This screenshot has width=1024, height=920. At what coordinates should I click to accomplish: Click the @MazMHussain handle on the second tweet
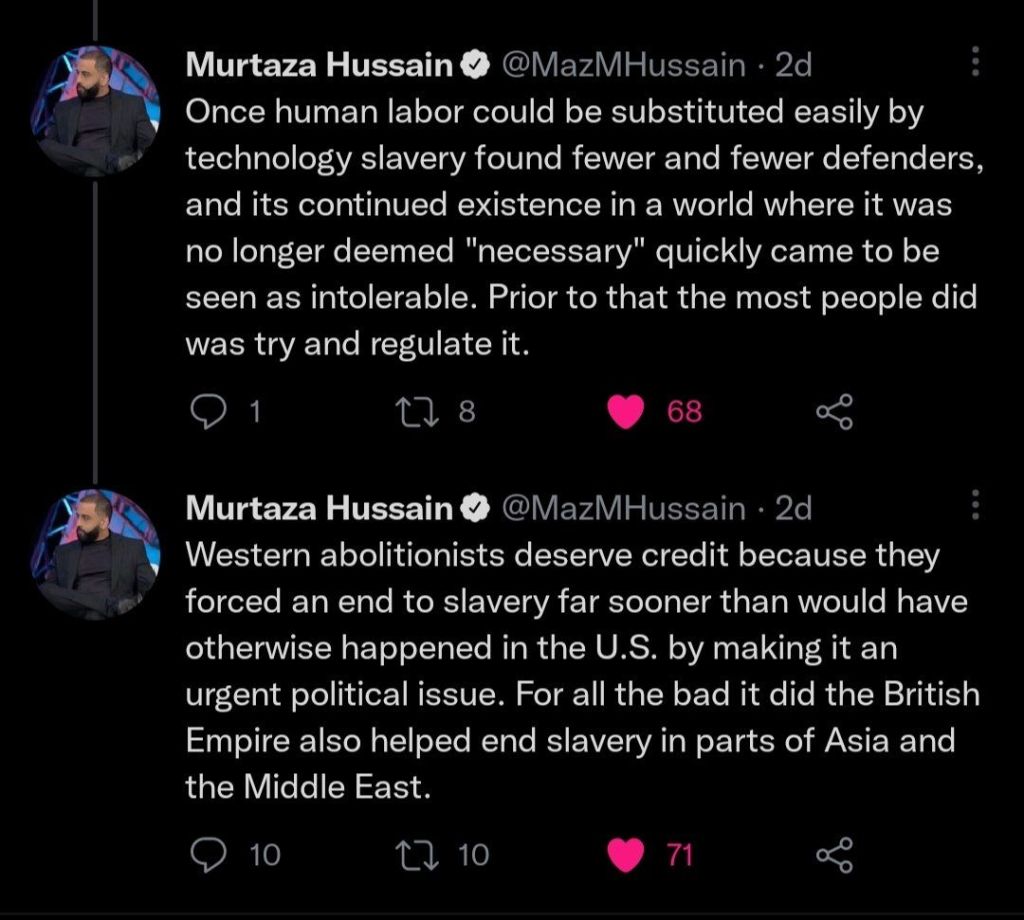[622, 509]
